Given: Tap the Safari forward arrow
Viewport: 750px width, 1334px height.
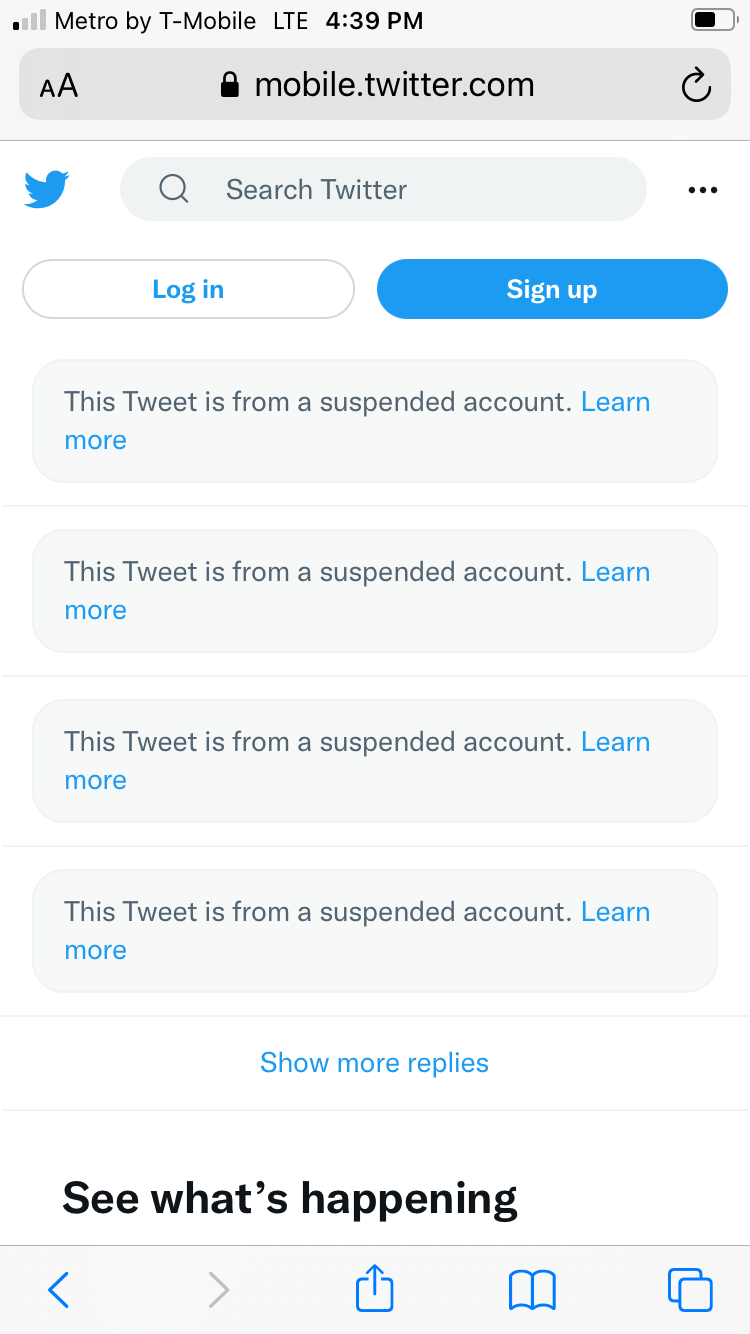Looking at the screenshot, I should (218, 1290).
